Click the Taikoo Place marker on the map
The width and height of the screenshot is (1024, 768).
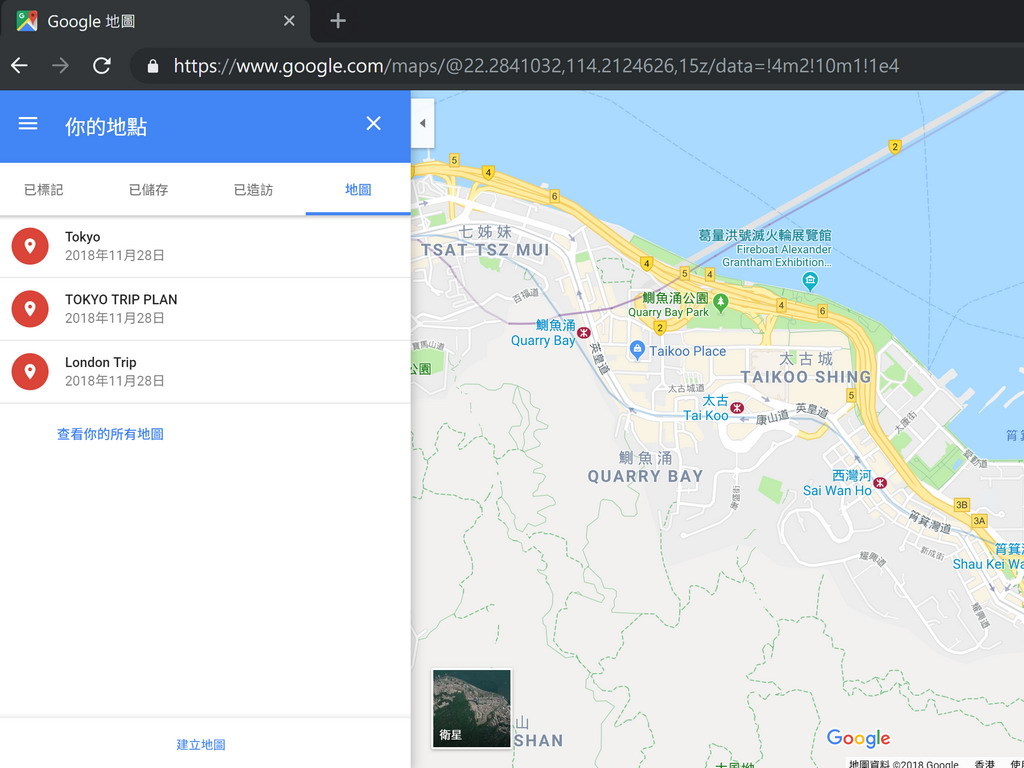tap(638, 351)
